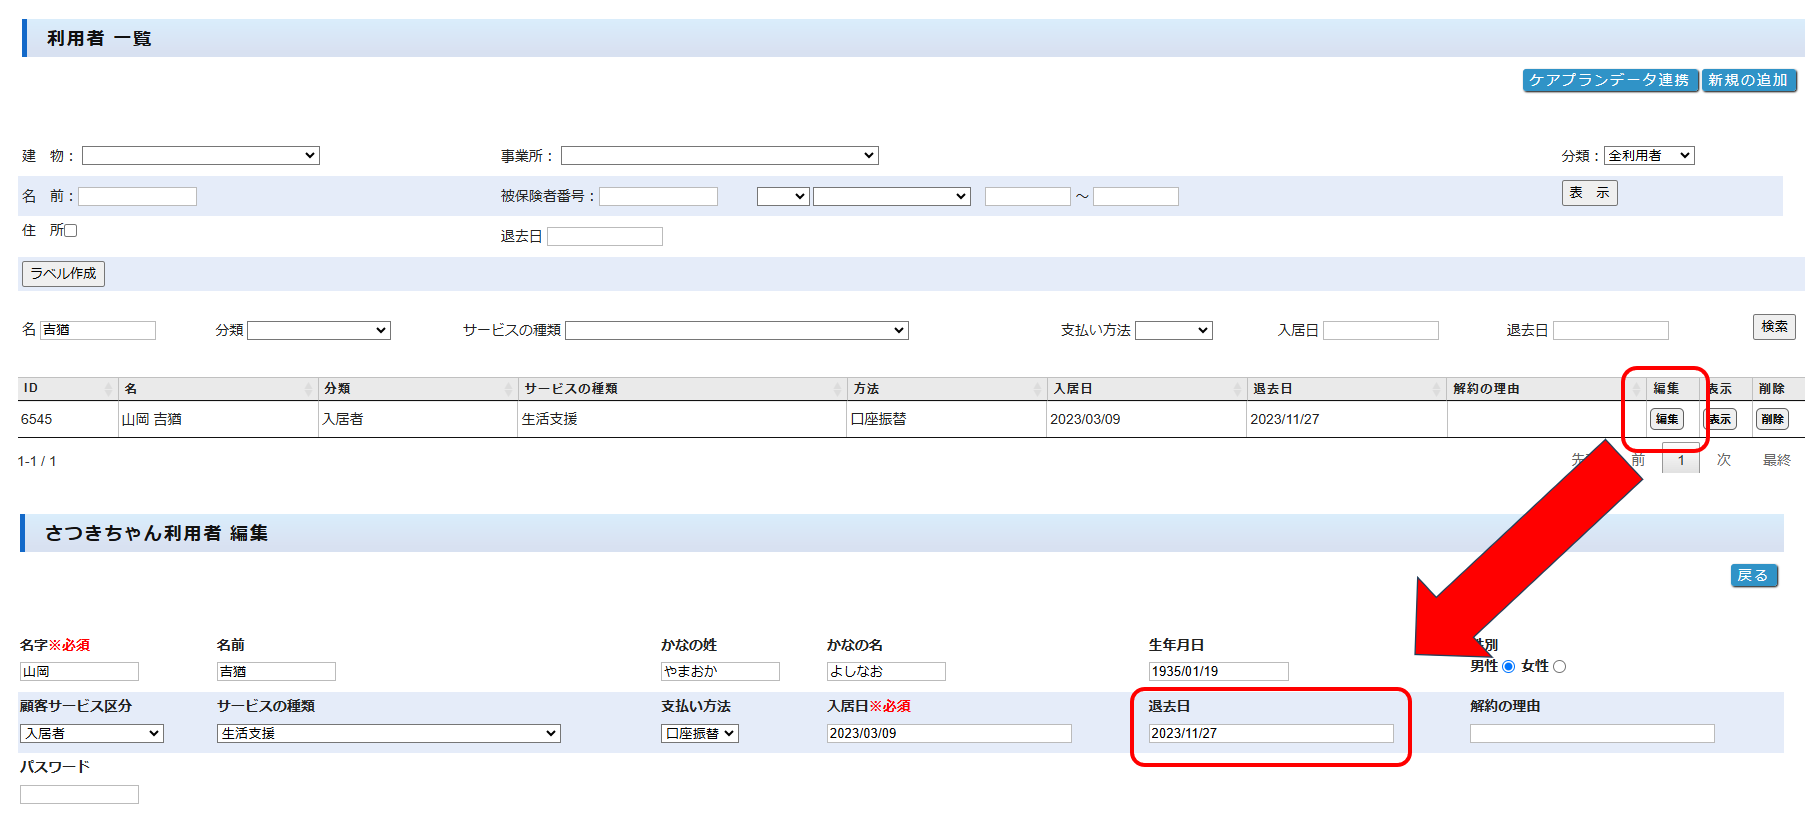Sort the table by 入居日 column header
Image resolution: width=1820 pixels, height=829 pixels.
[1145, 388]
